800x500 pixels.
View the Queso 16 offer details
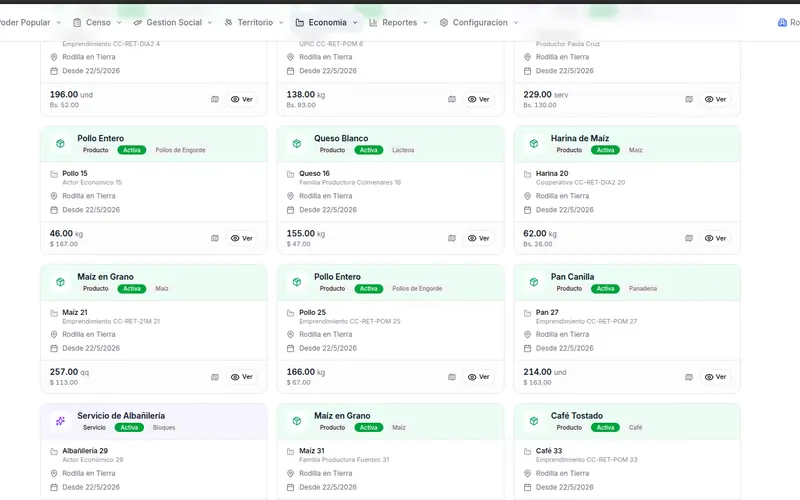[x=479, y=238]
